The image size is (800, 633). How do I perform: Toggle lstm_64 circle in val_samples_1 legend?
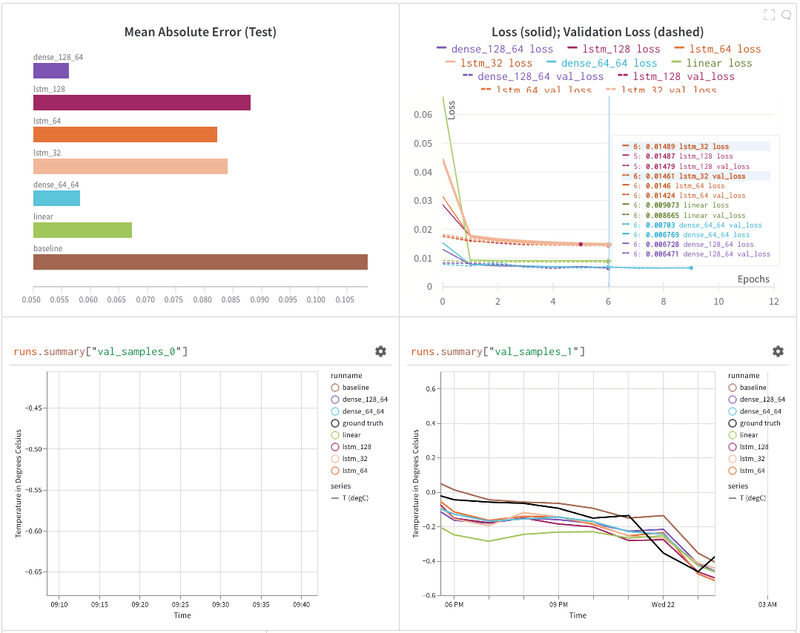point(732,471)
